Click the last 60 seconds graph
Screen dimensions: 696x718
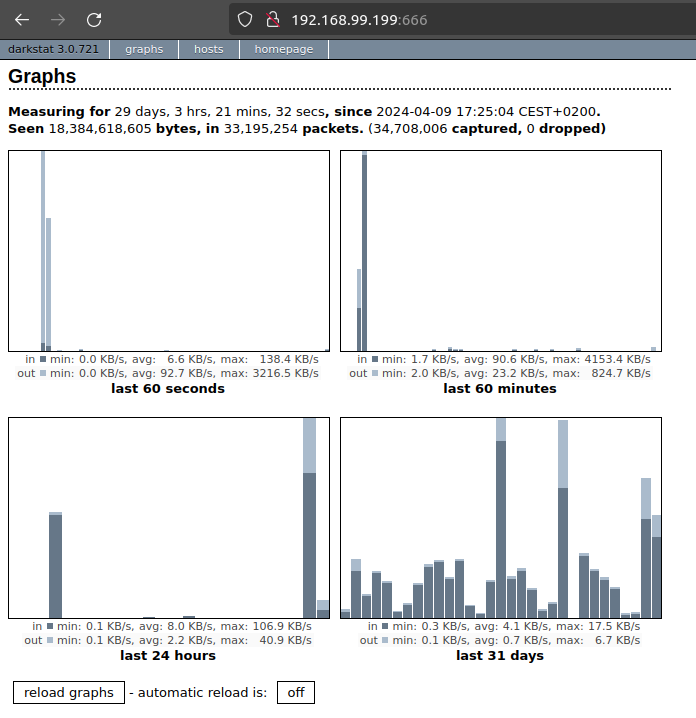tap(169, 250)
